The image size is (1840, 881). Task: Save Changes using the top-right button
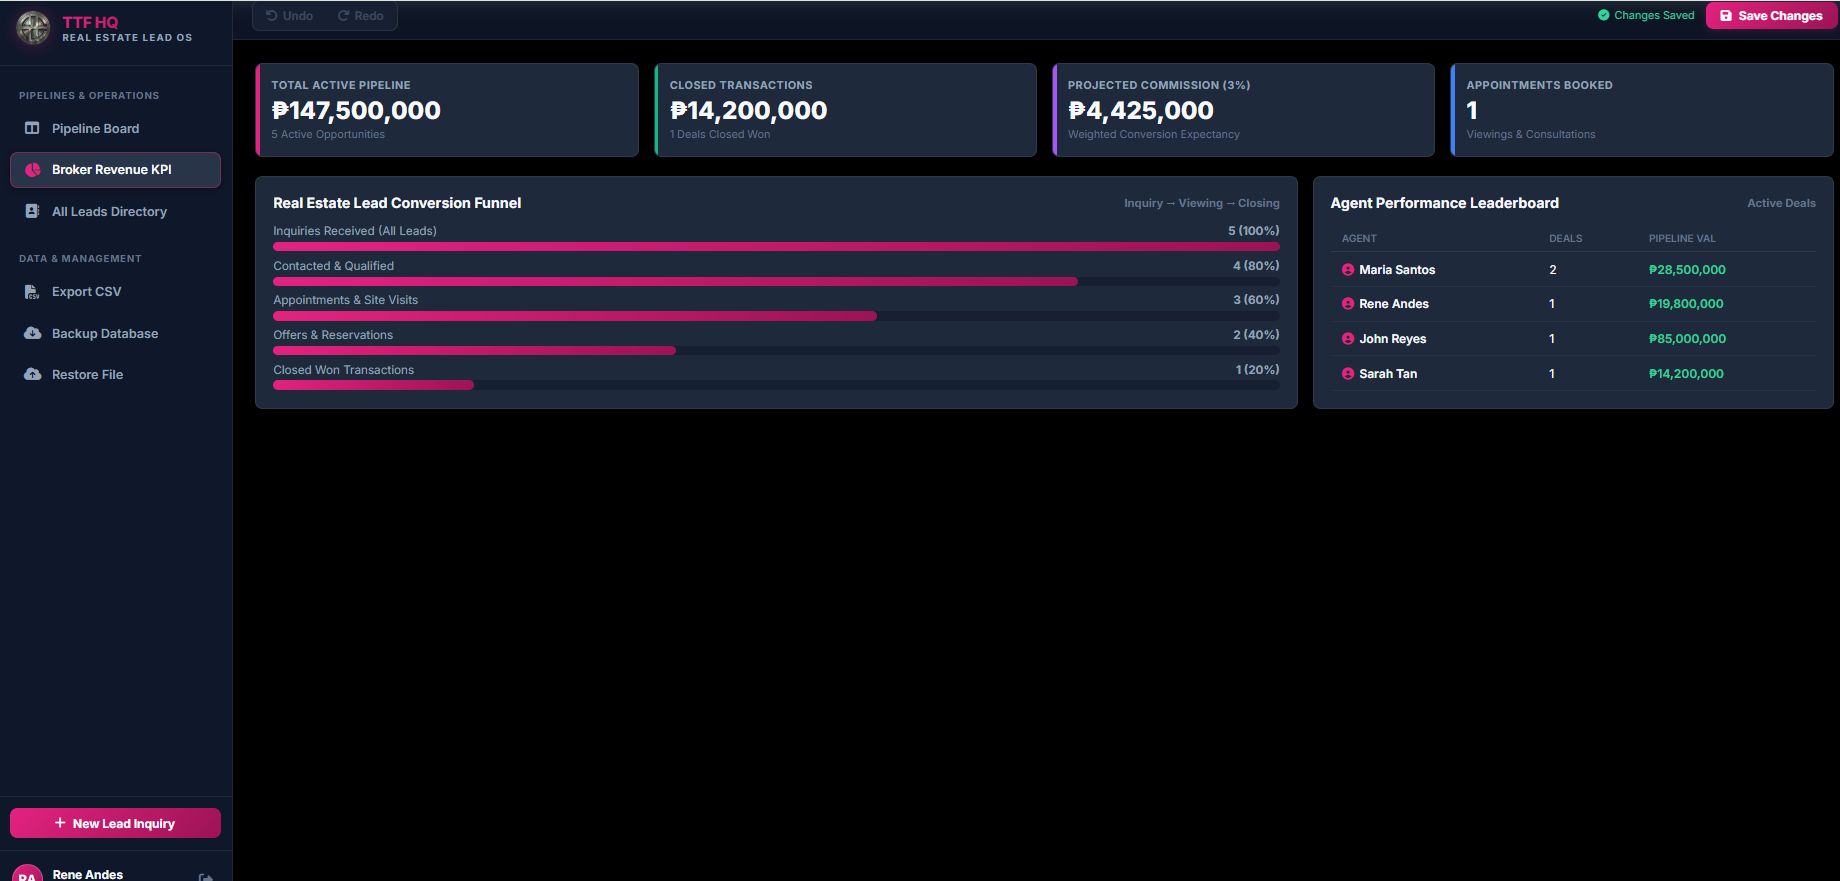1771,16
